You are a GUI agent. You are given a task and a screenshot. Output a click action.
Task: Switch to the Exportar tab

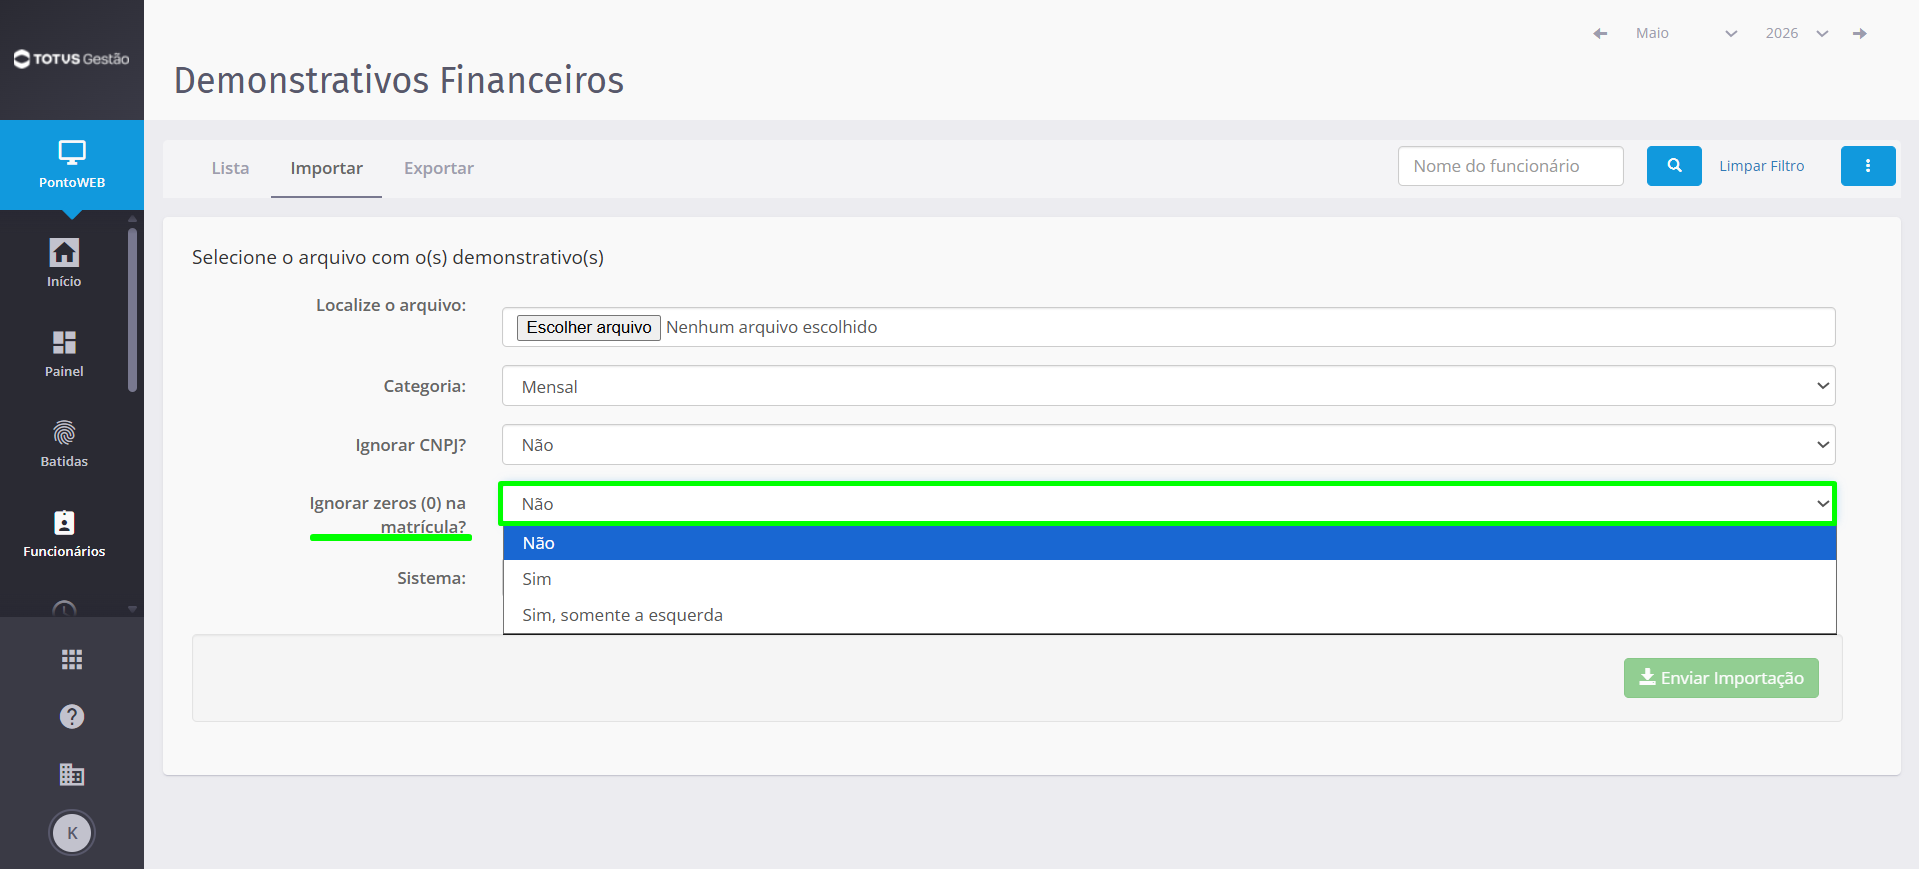coord(439,168)
